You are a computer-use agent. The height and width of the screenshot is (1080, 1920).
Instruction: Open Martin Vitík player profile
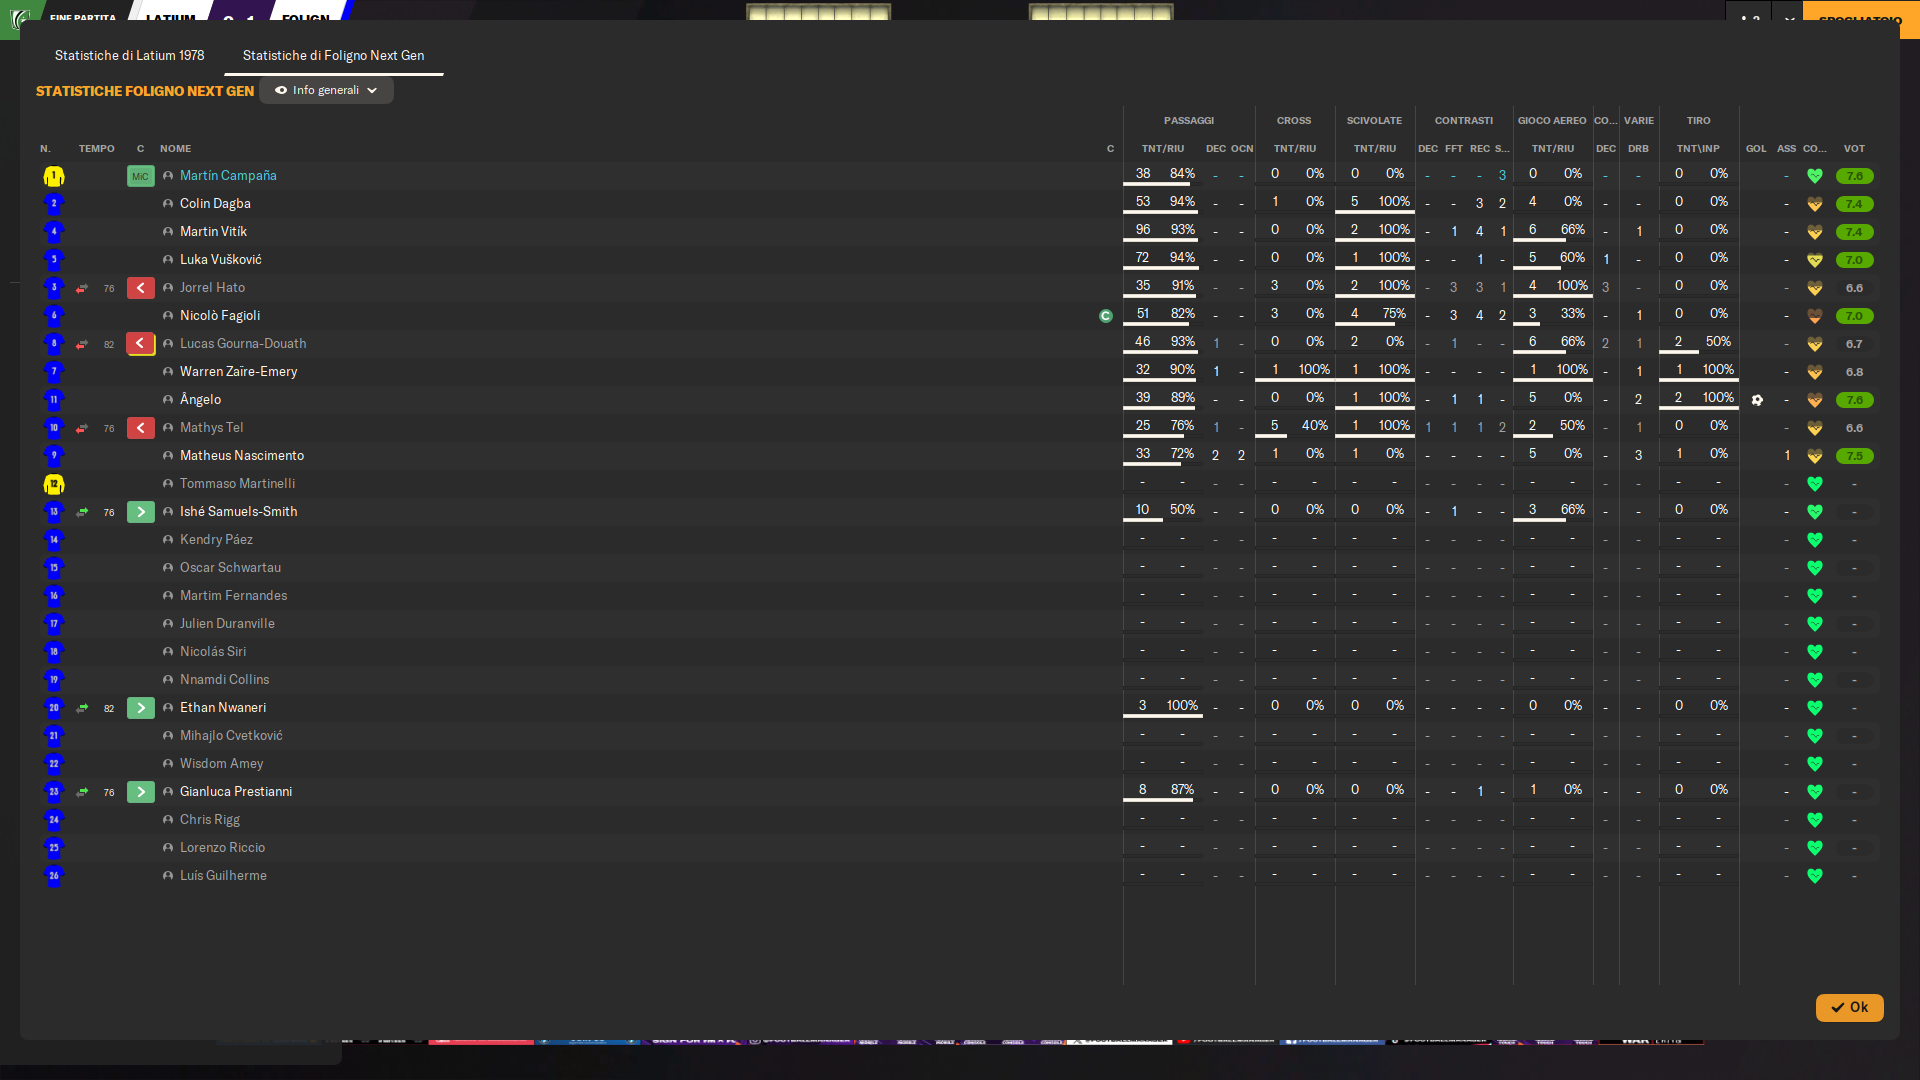213,232
